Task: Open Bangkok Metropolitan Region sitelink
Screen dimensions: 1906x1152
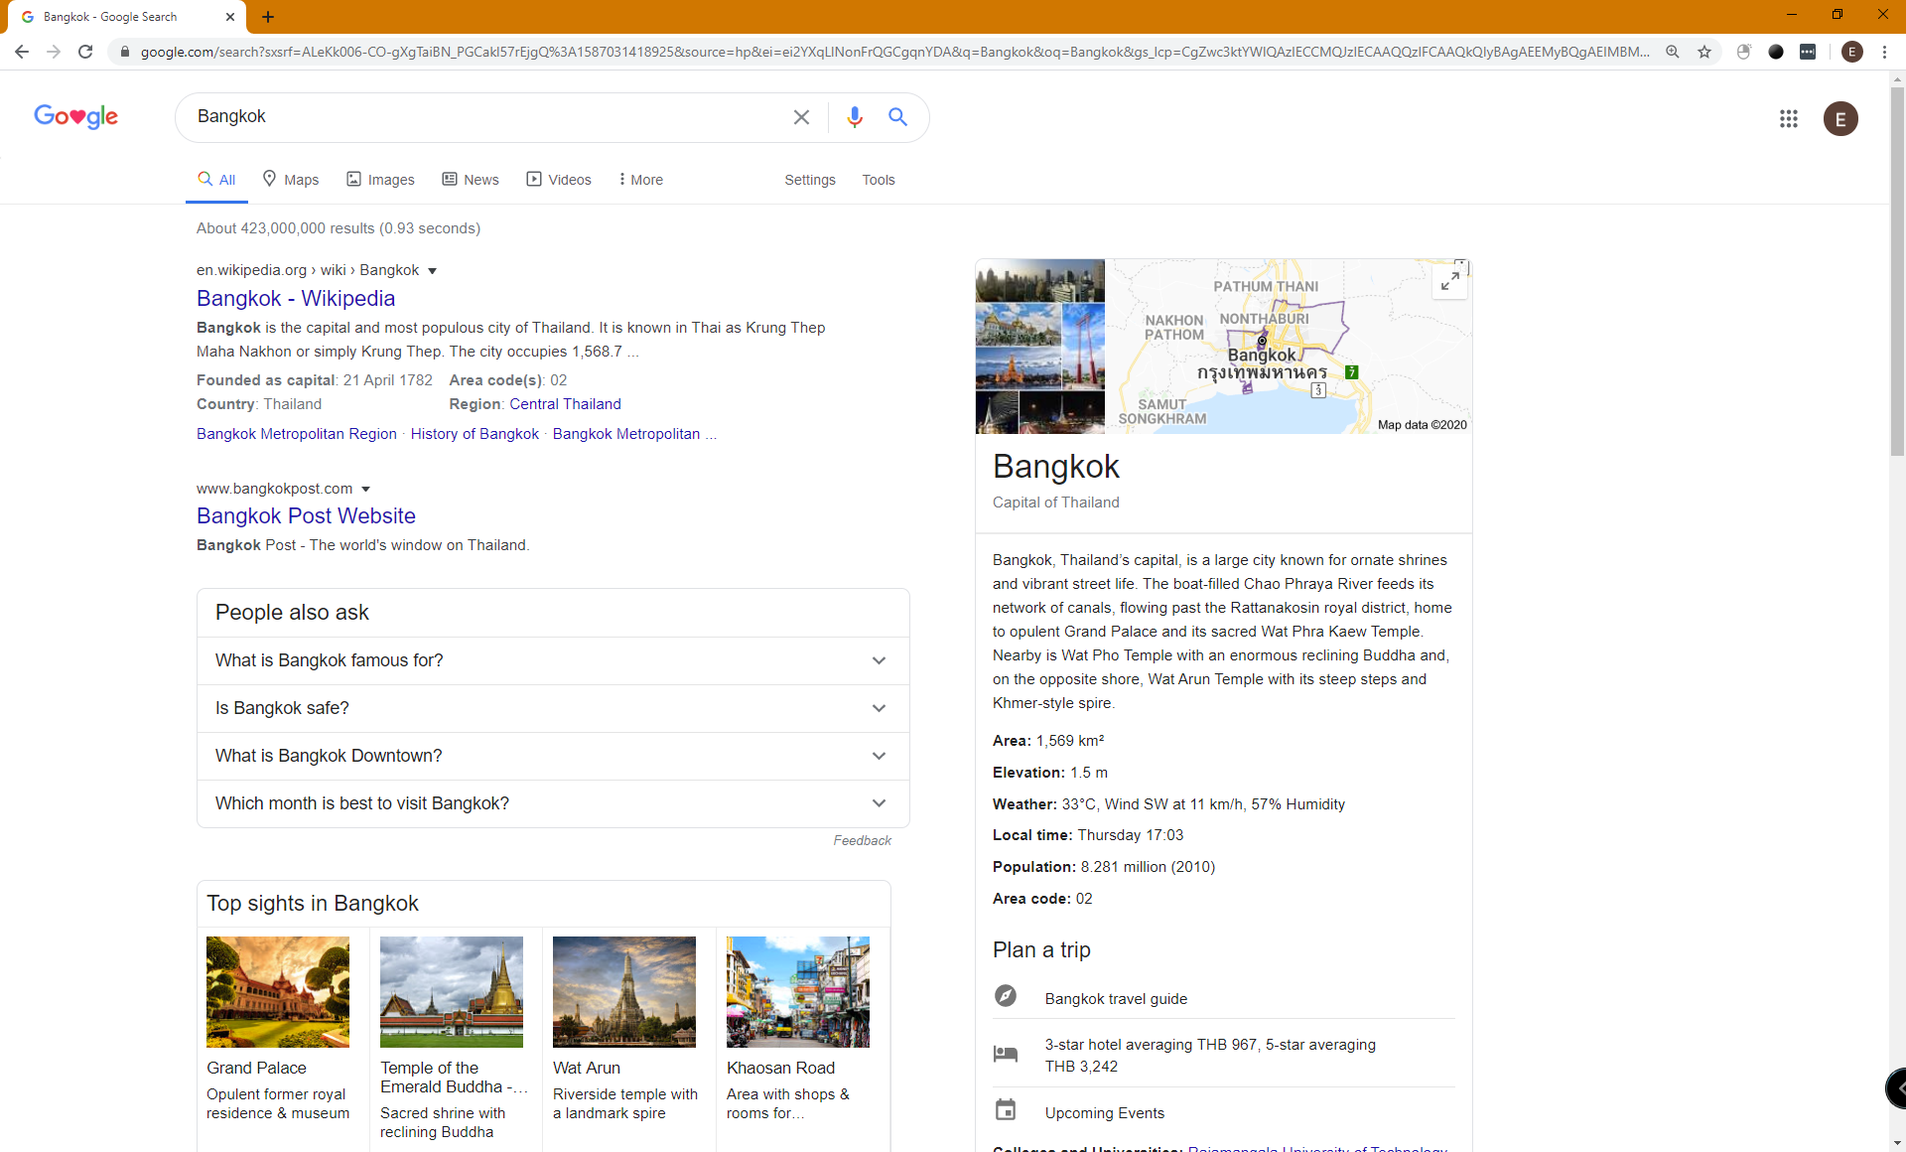Action: coord(296,434)
